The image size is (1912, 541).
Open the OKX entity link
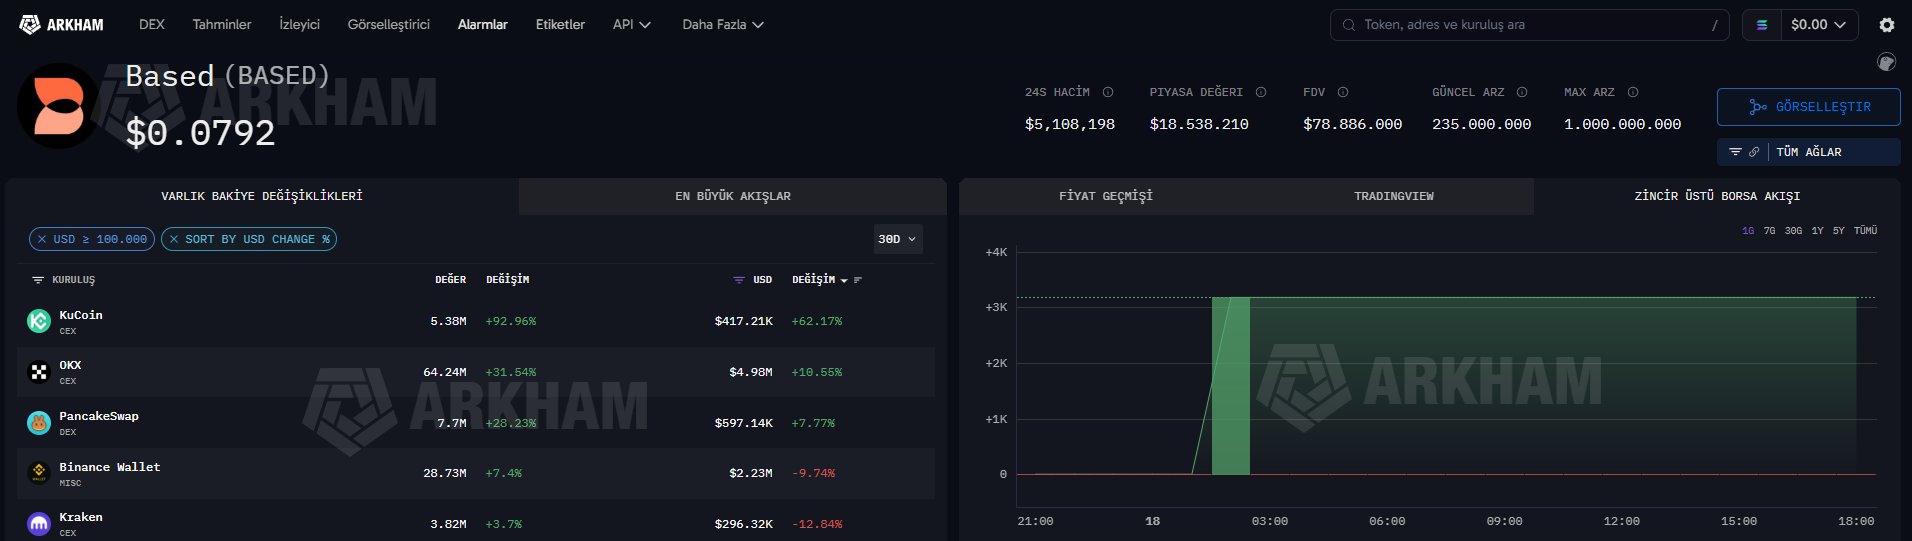coord(70,365)
